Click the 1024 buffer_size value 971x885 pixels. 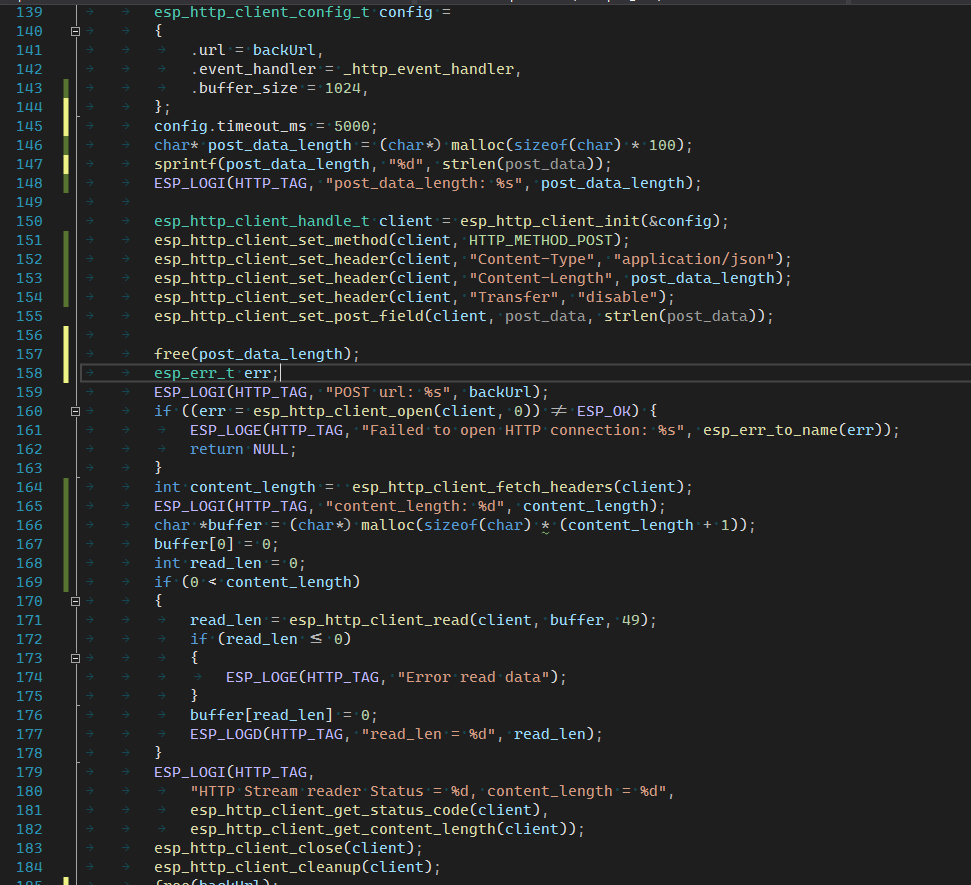click(343, 89)
